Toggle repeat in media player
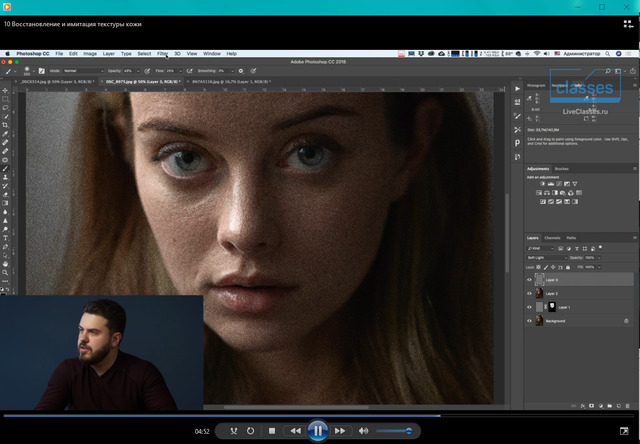640x444 pixels. point(251,431)
